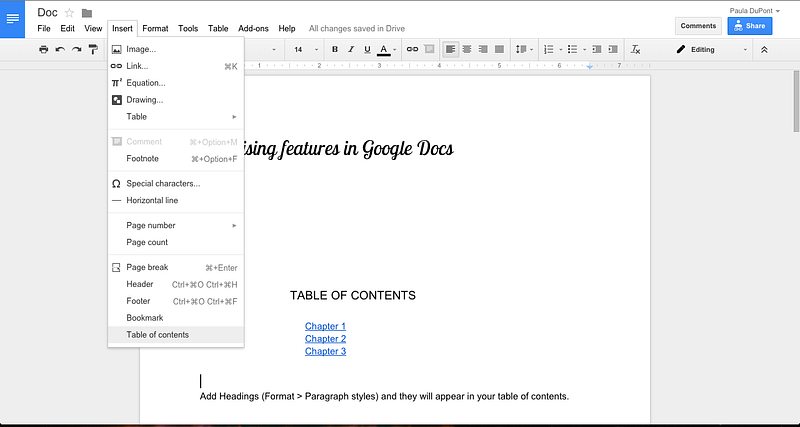This screenshot has width=800, height=427.
Task: Open the Editing mode dropdown
Action: (x=712, y=49)
